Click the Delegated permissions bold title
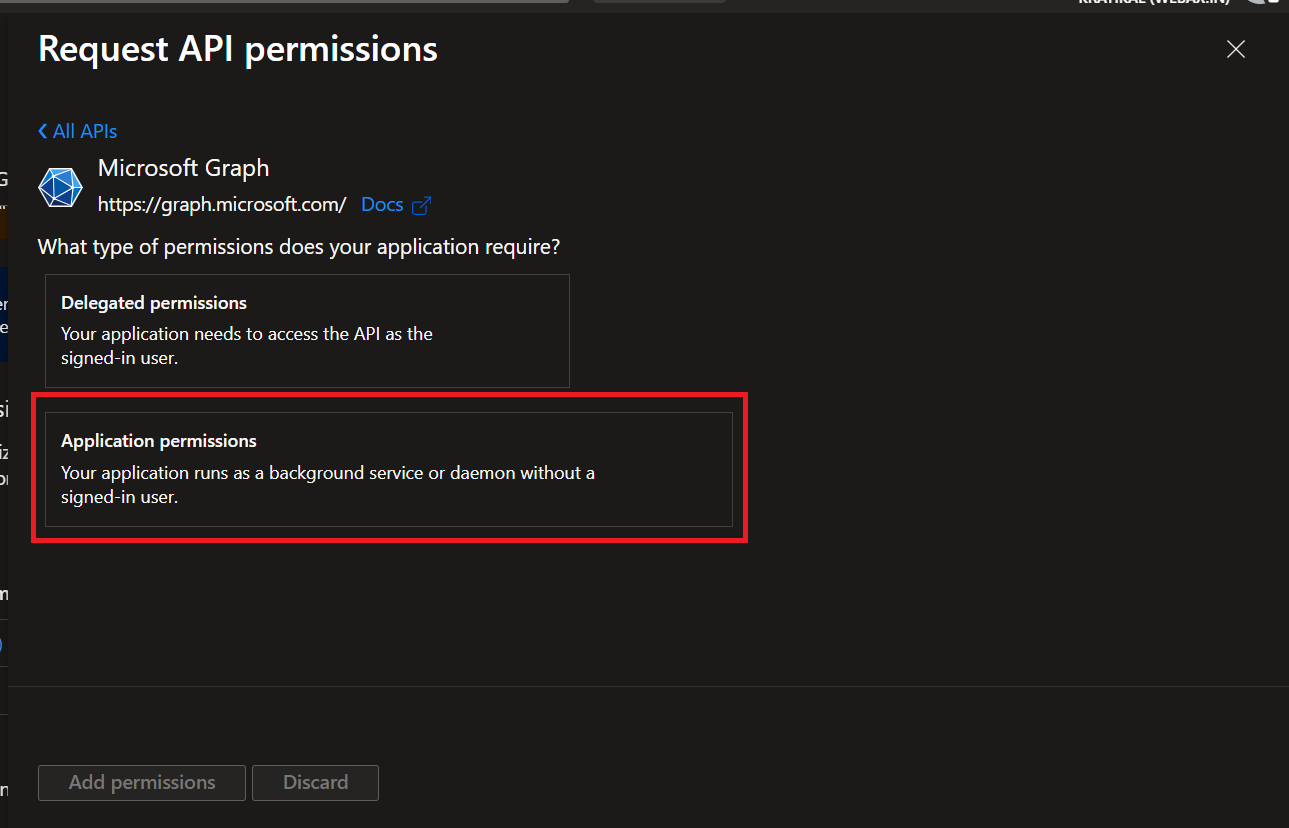 click(x=154, y=303)
